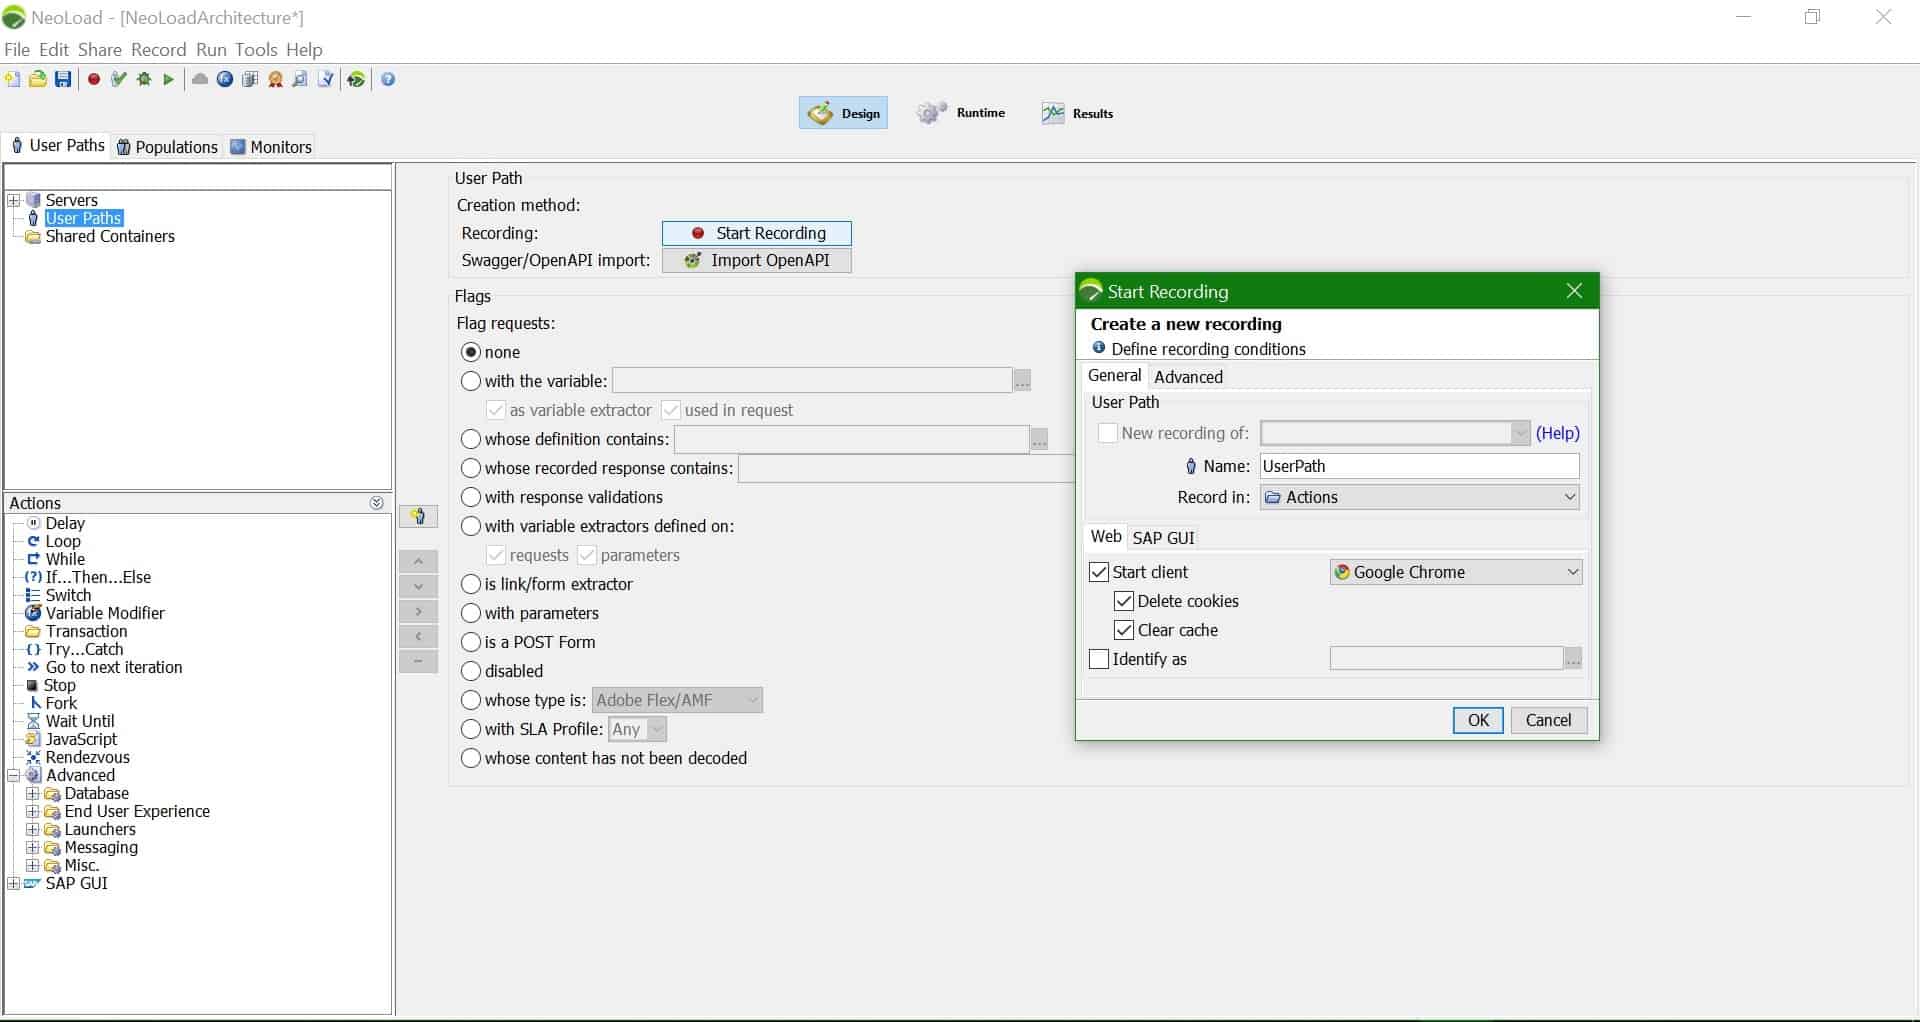Select the 'none' flag requests radio
Screen dimensions: 1920x1022
click(x=471, y=352)
